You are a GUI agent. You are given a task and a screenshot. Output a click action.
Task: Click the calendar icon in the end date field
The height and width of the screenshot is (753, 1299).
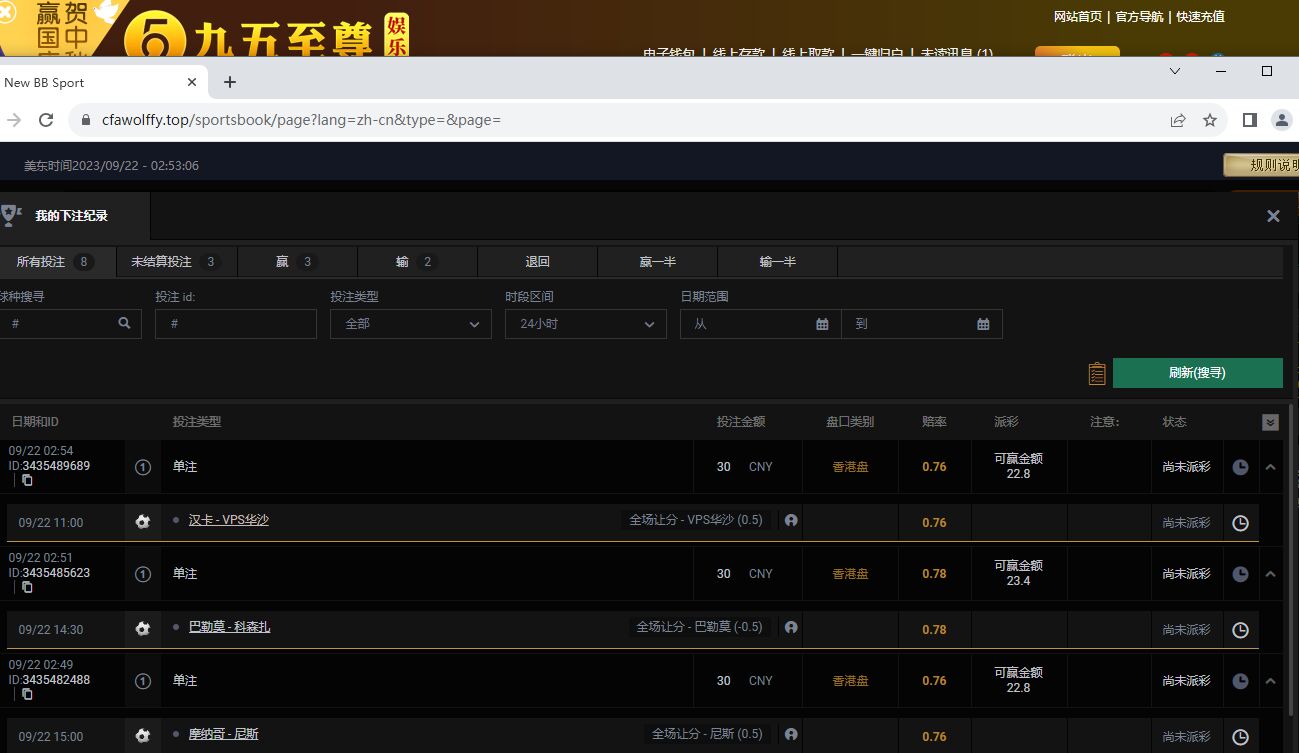983,324
